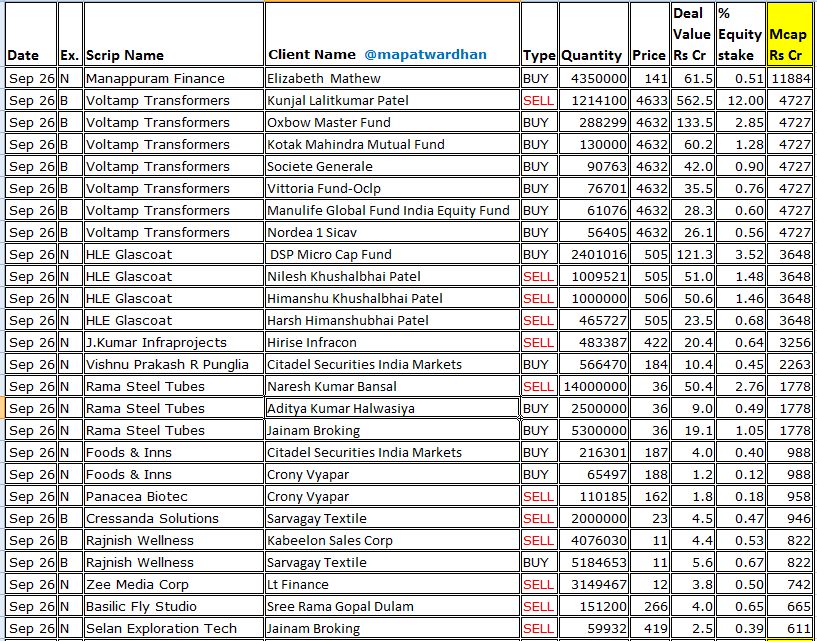Image resolution: width=817 pixels, height=641 pixels.
Task: Select price 419 cell
Action: coord(649,628)
